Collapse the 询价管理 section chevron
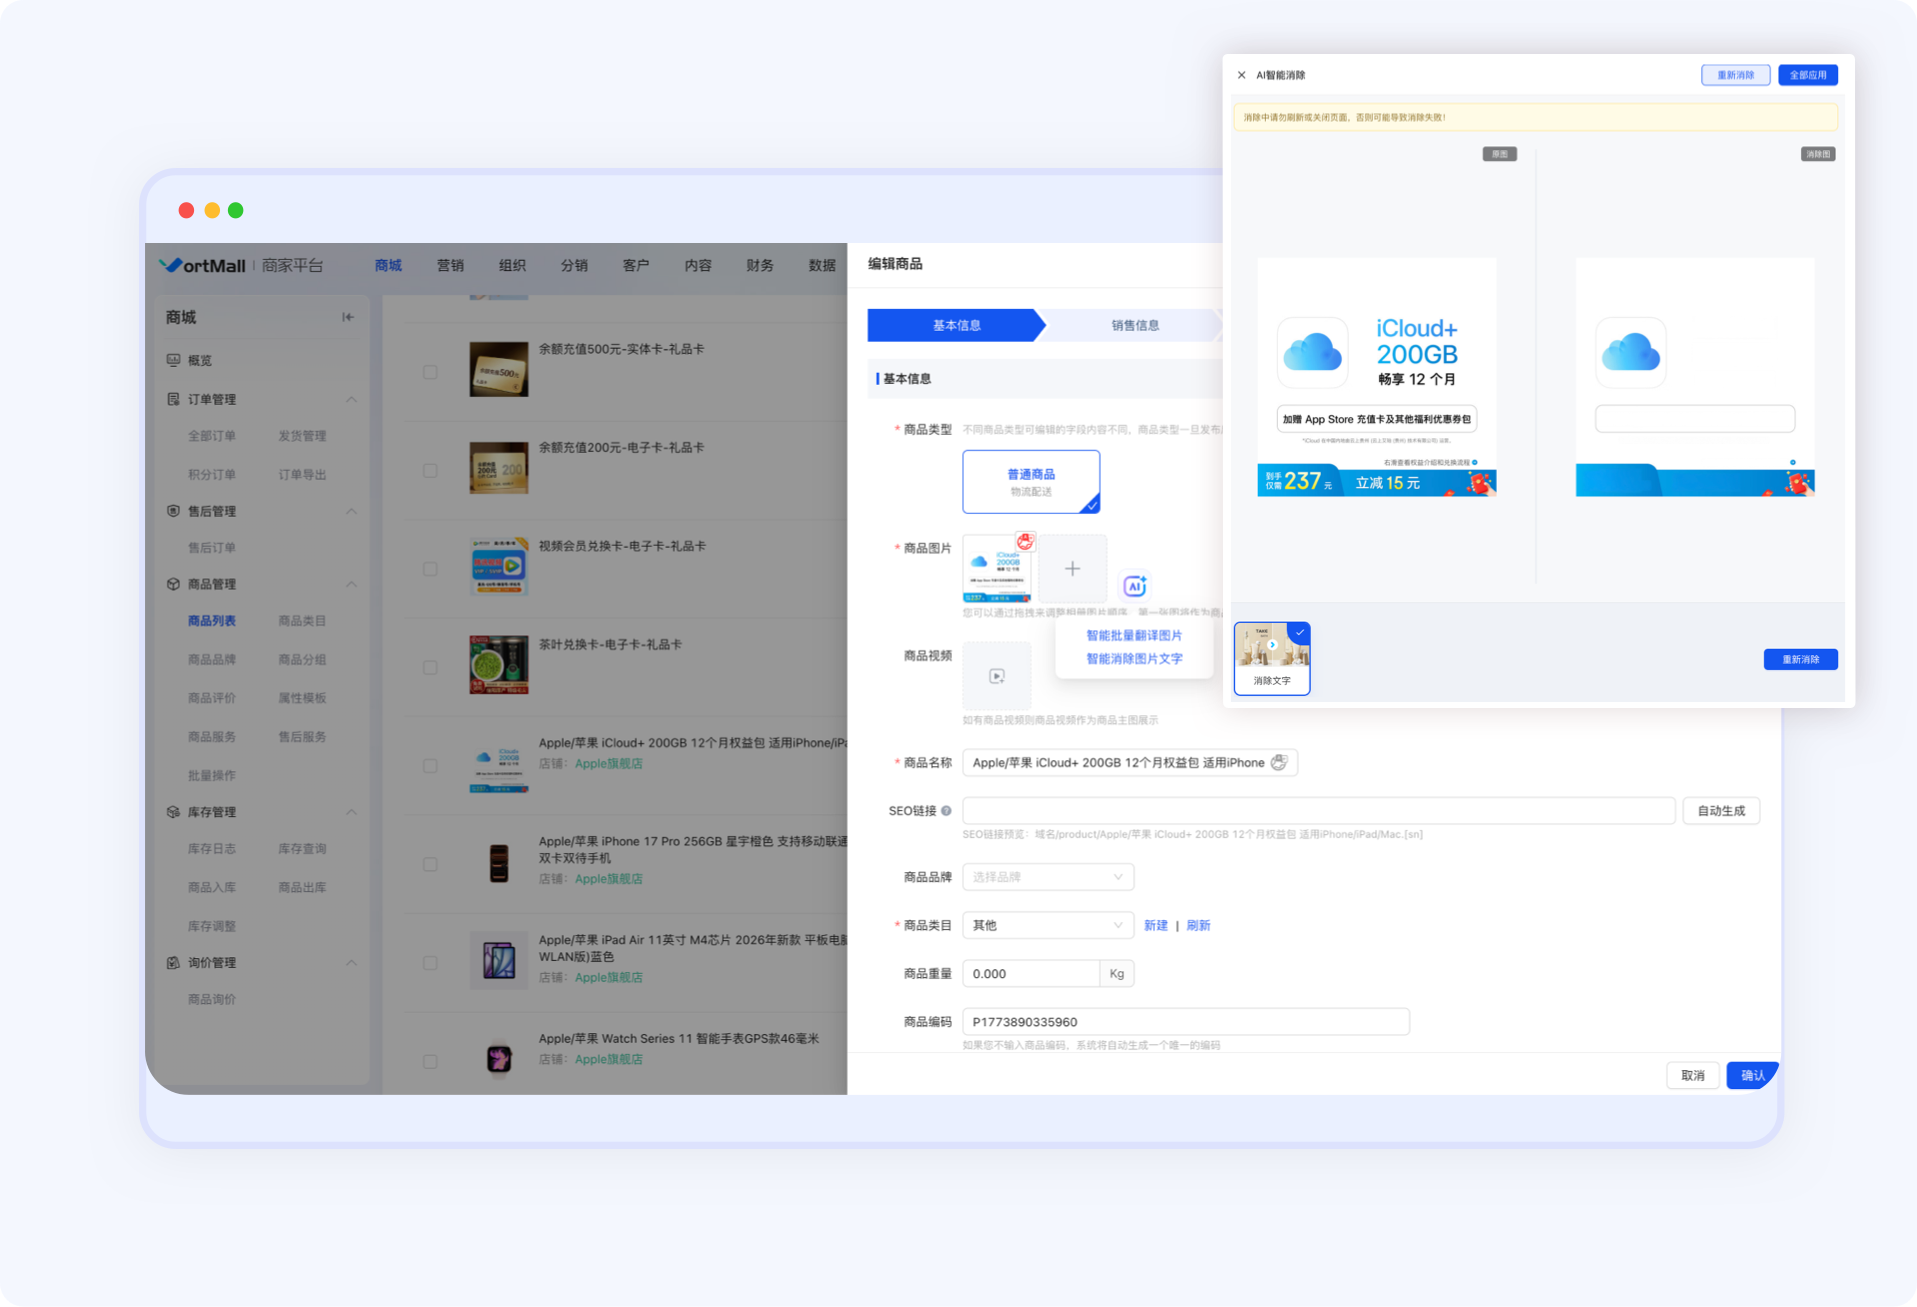Screen dimensions: 1917x1307 click(x=351, y=963)
